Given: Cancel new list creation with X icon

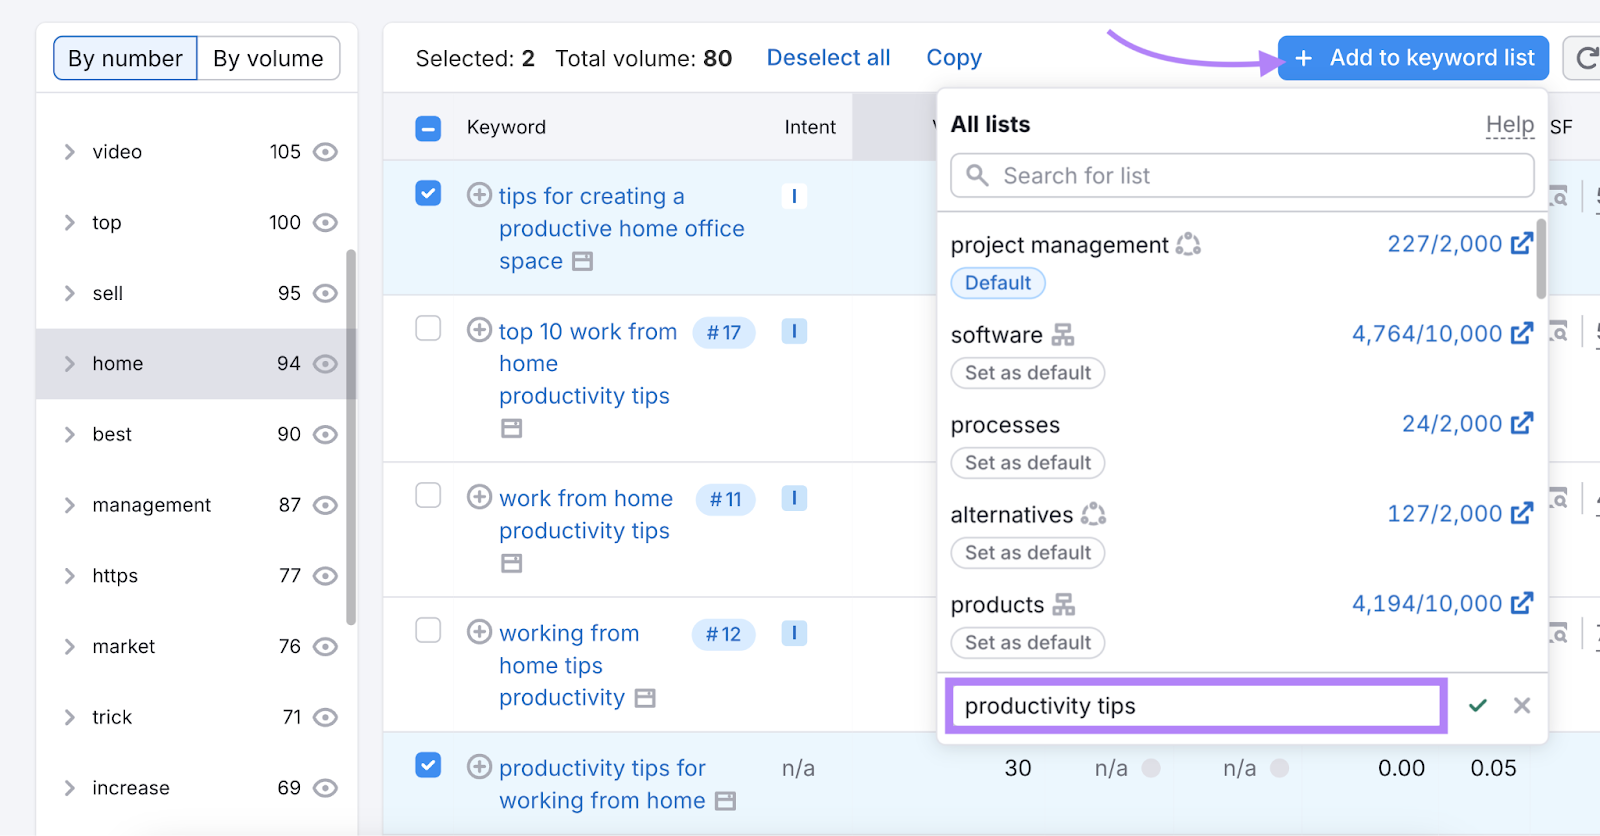Looking at the screenshot, I should click(x=1521, y=706).
